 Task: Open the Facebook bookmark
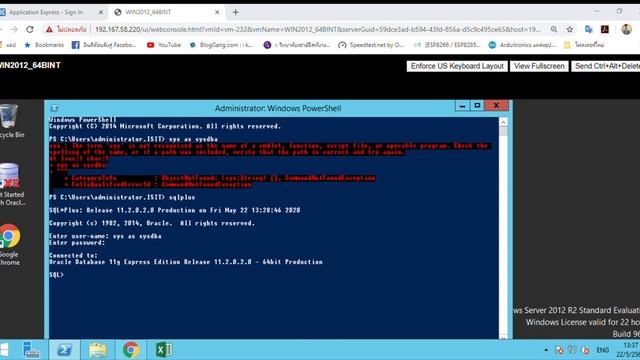104,45
